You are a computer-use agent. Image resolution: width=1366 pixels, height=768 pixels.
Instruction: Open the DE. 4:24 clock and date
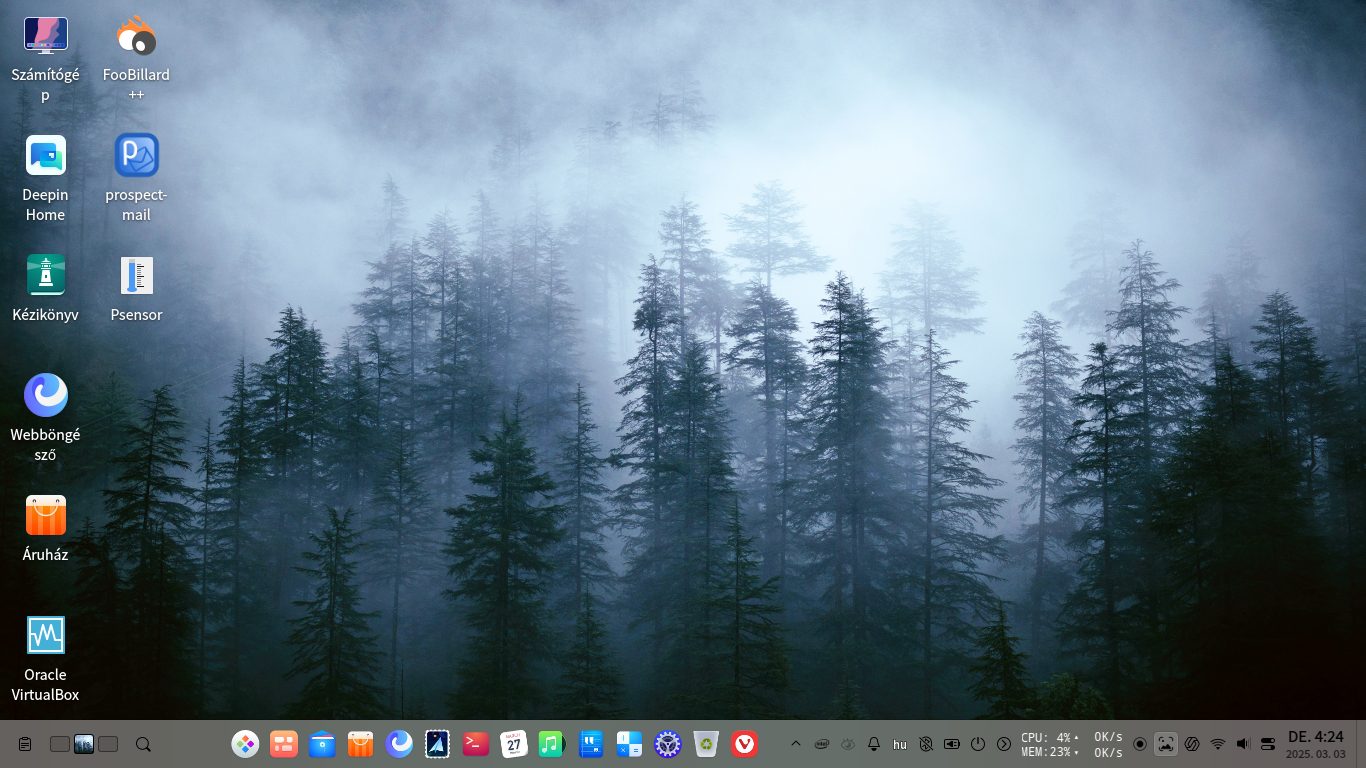tap(1316, 744)
